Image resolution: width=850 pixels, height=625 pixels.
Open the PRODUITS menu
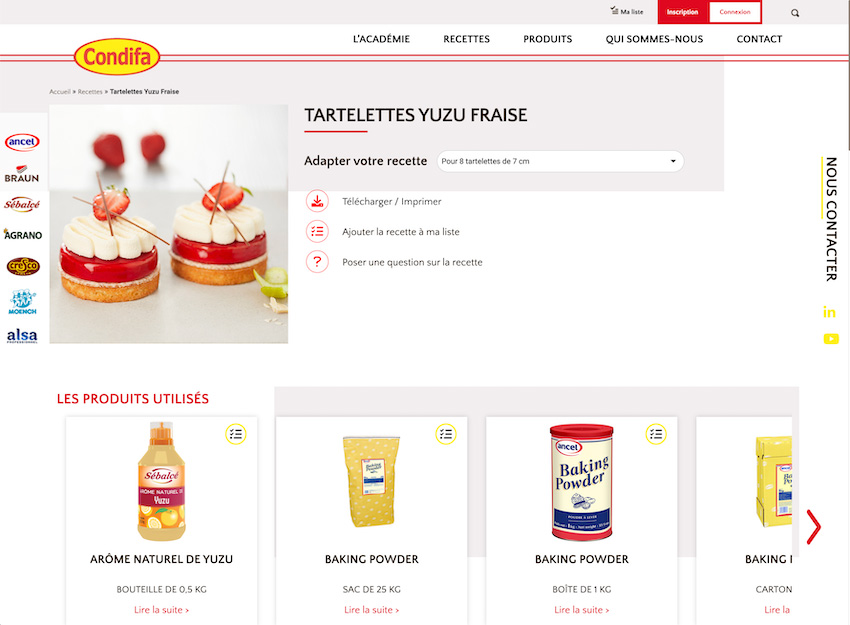(548, 39)
